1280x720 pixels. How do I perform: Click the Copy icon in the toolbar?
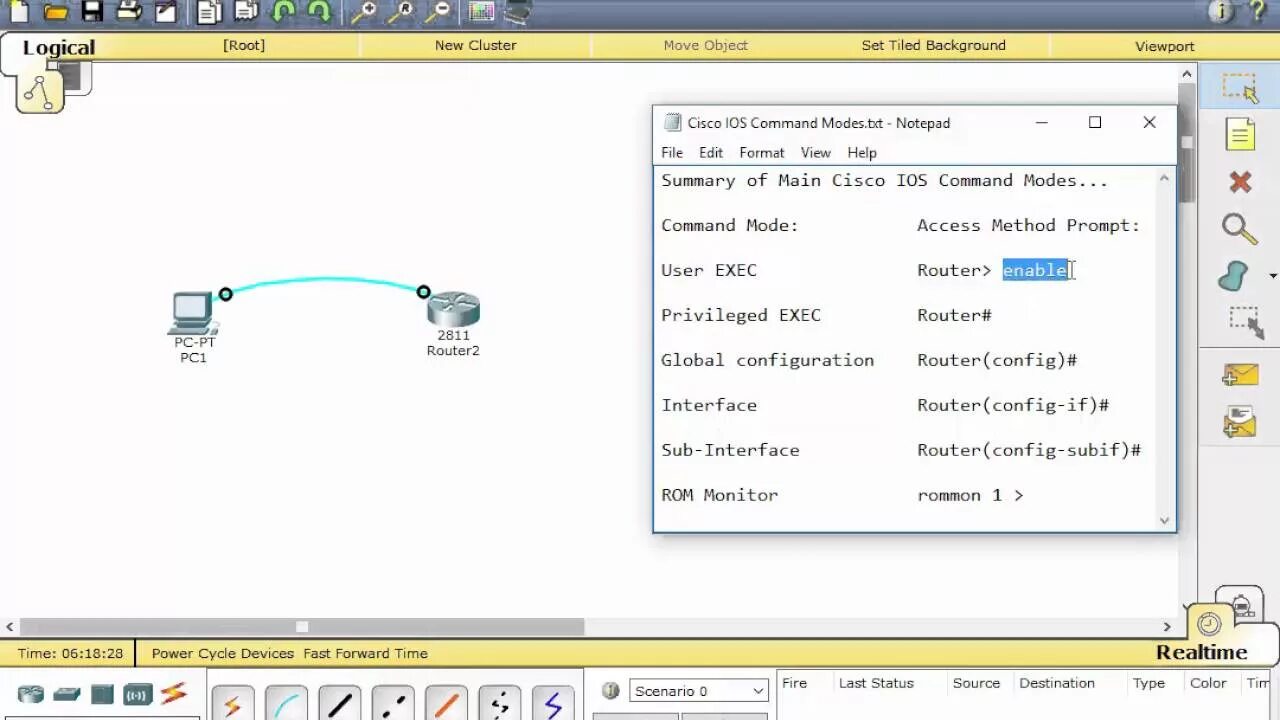209,12
